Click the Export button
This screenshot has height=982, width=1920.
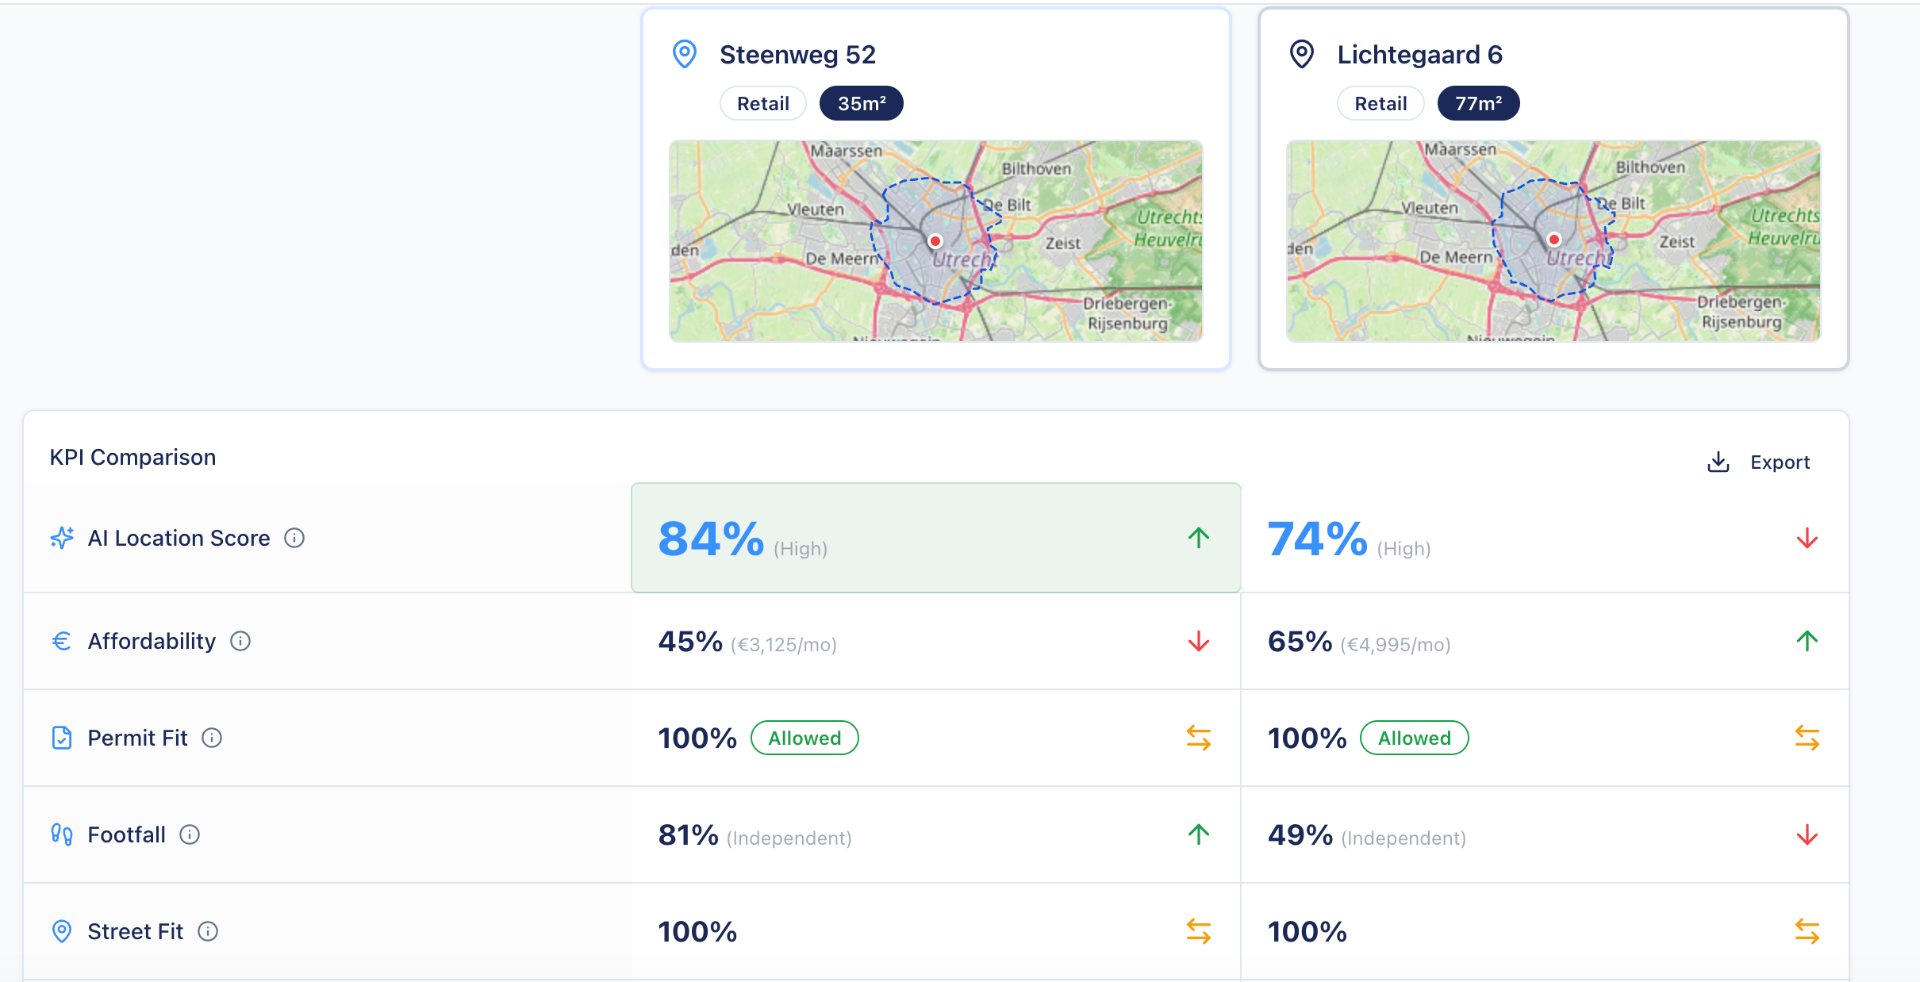1759,462
